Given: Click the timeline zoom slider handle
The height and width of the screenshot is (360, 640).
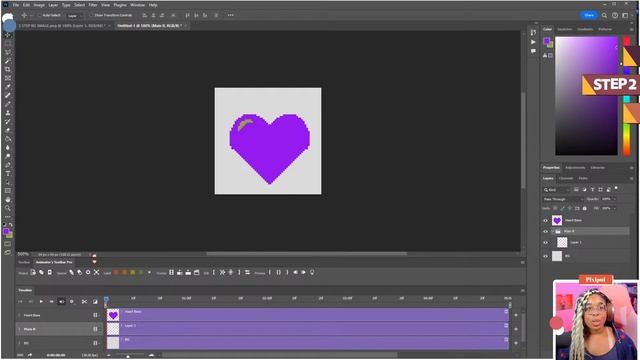Looking at the screenshot, I should [128, 356].
